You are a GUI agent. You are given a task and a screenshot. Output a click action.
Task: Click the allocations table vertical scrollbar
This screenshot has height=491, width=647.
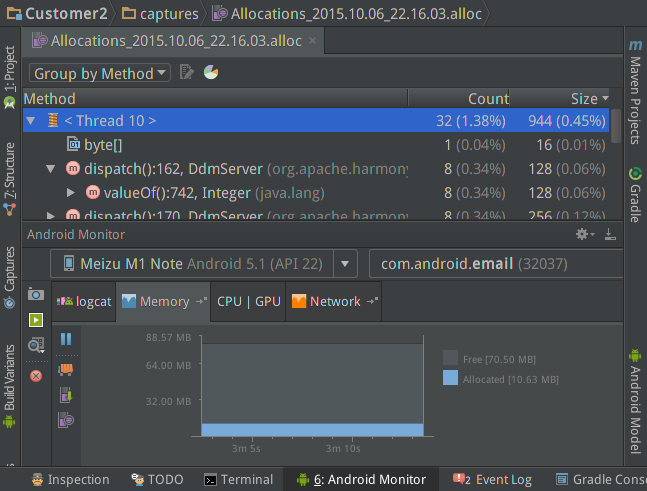pos(616,126)
